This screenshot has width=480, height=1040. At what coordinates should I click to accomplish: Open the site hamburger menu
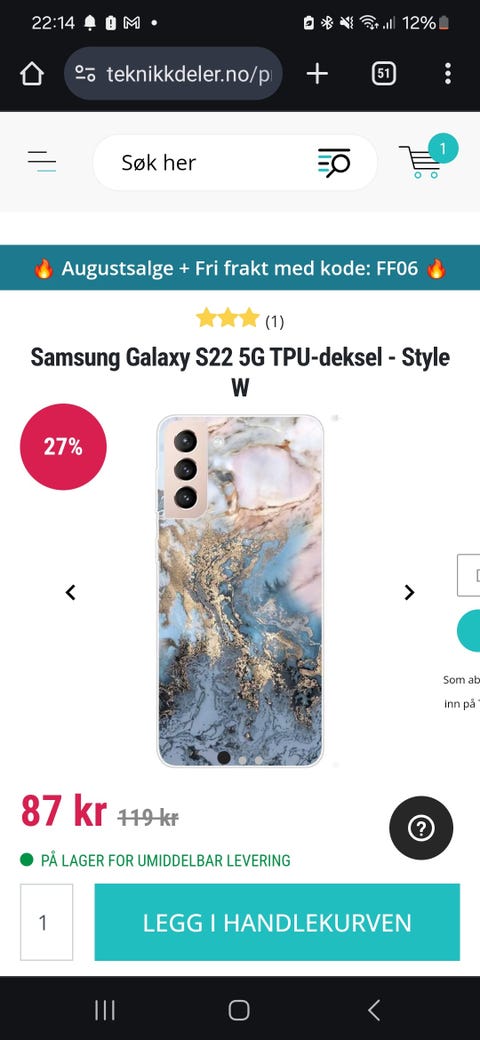click(x=42, y=161)
